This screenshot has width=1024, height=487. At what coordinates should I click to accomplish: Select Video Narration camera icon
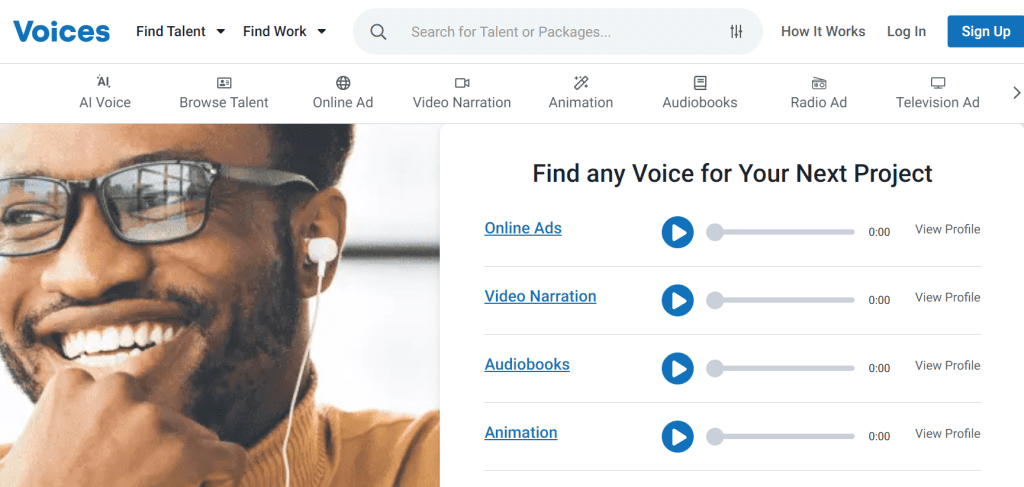(x=462, y=83)
